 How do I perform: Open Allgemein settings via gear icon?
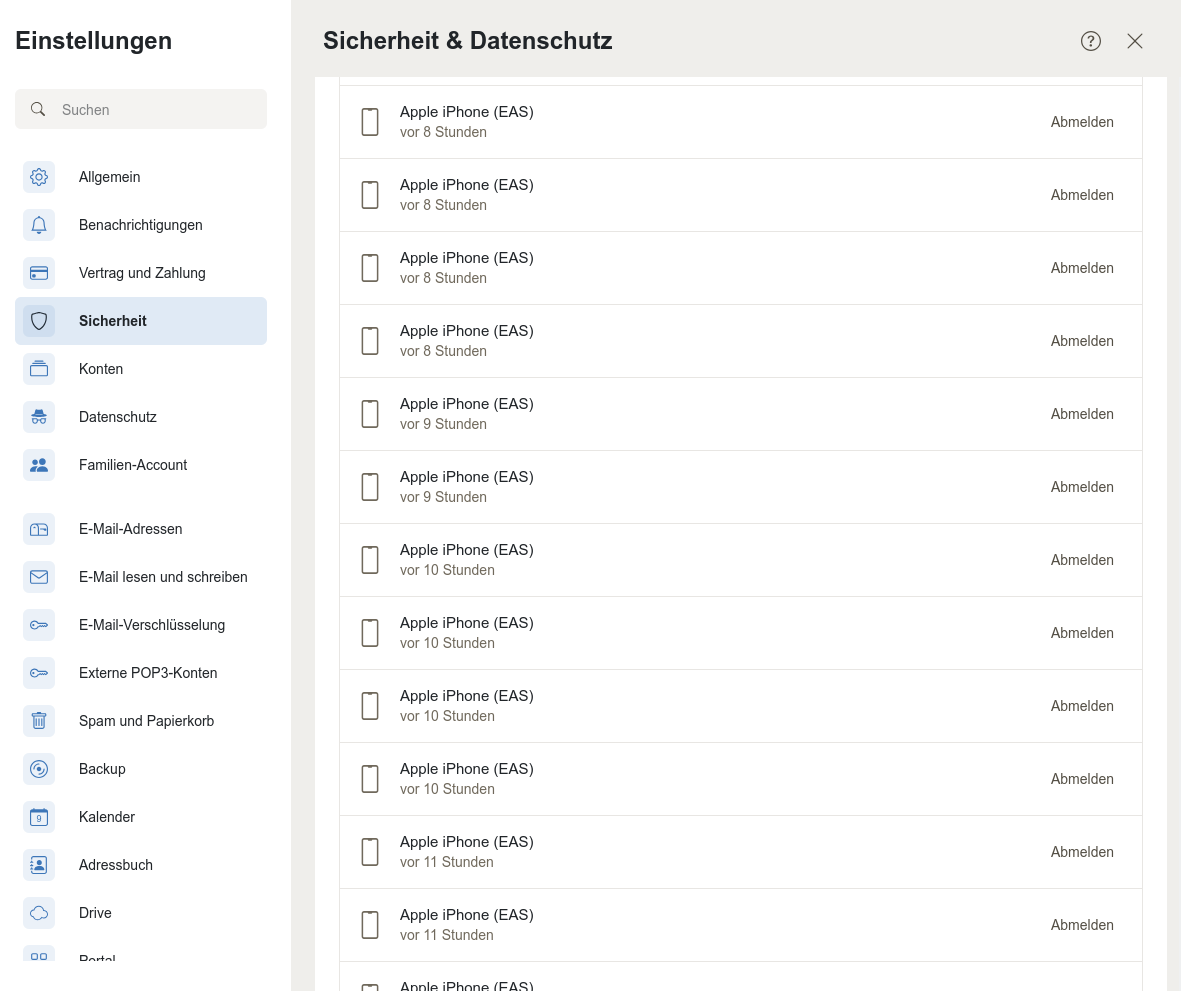[x=39, y=177]
